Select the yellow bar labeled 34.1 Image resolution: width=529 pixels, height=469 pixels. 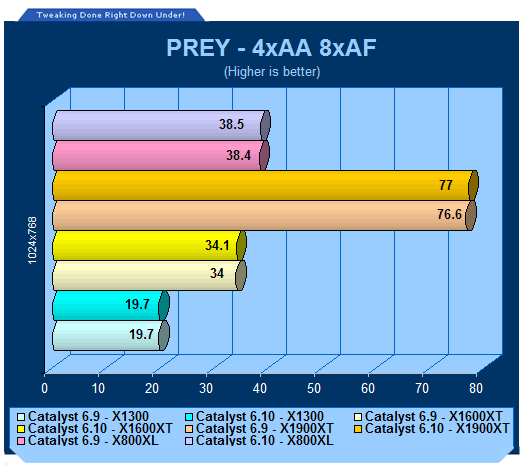(x=149, y=246)
